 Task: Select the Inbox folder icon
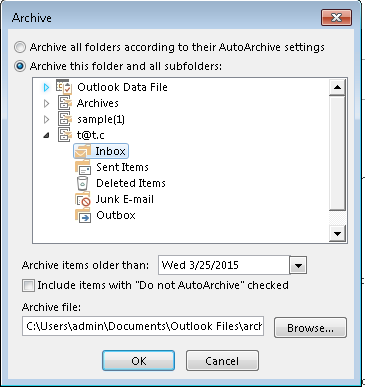(x=82, y=151)
